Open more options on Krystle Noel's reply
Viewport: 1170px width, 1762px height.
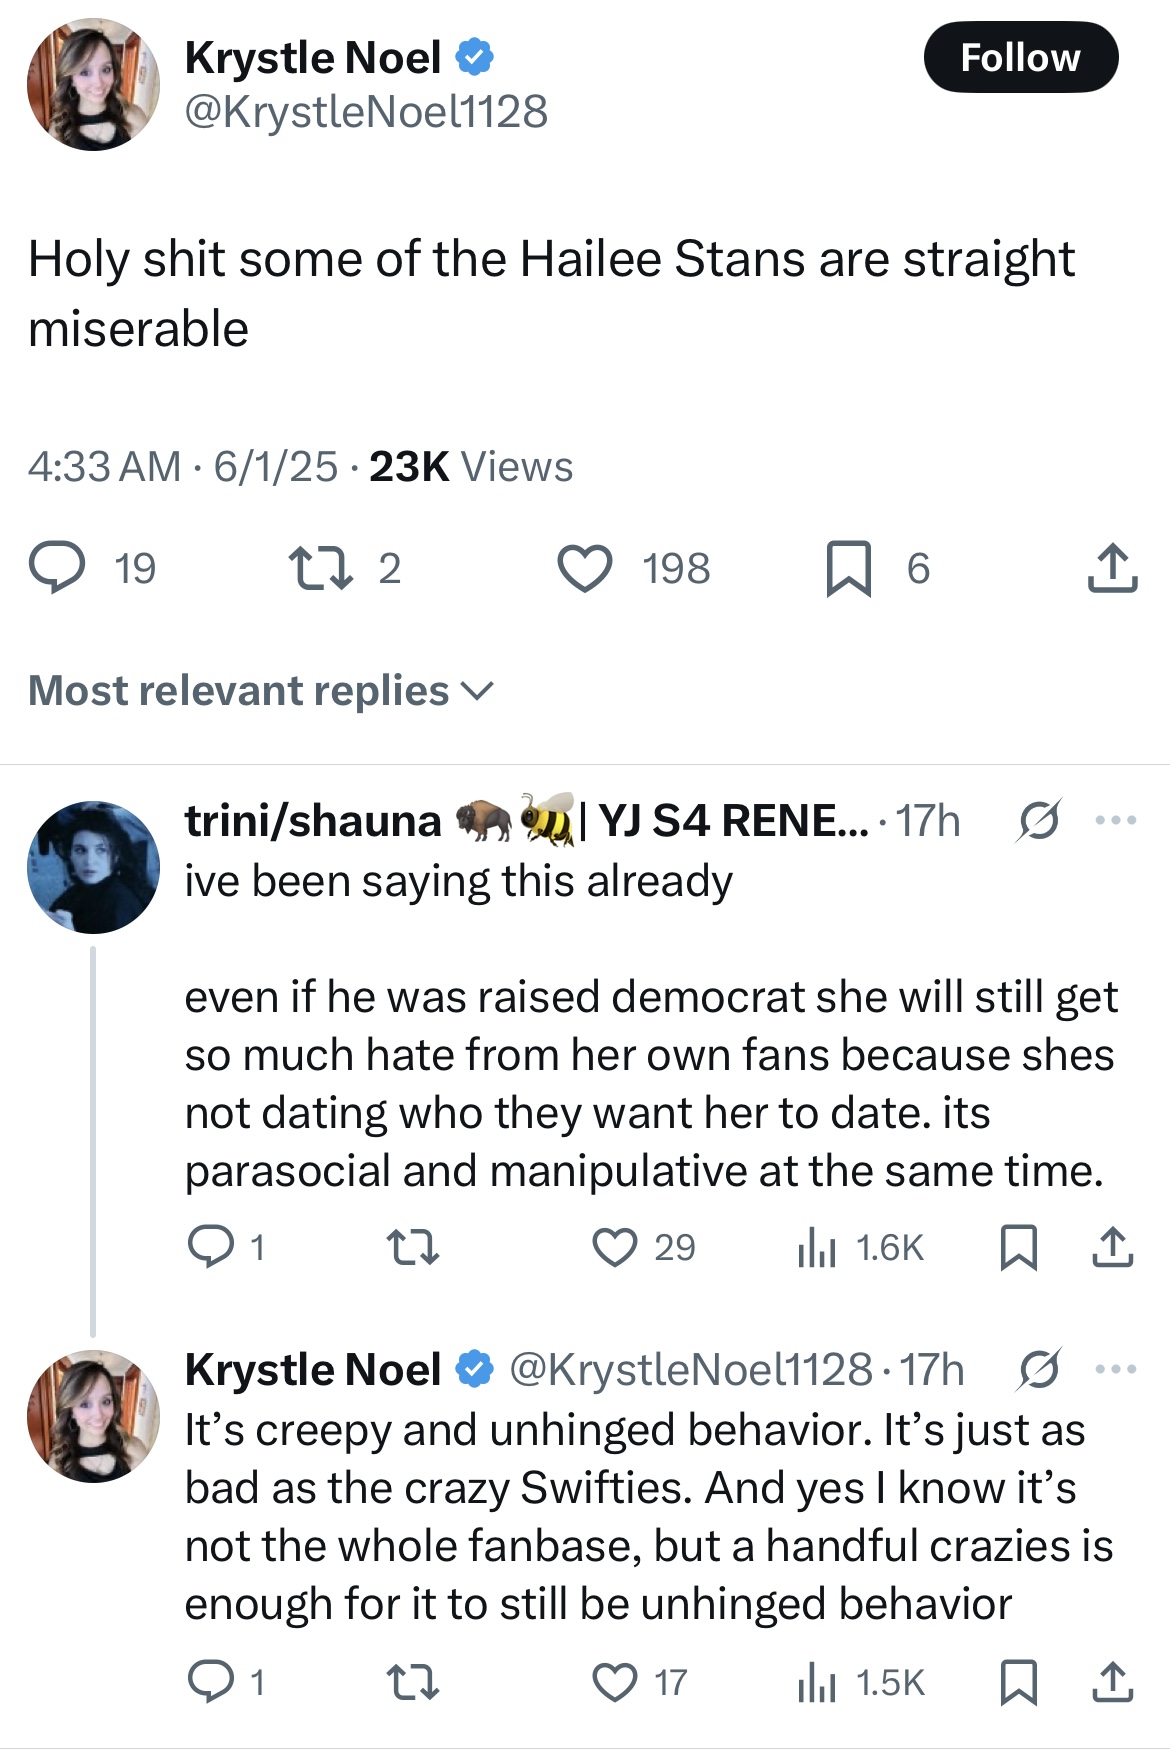pos(1116,1369)
